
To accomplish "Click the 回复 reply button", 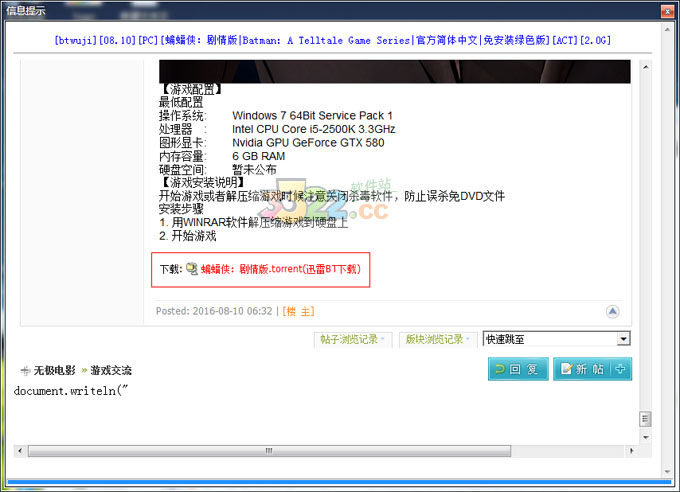I will (x=518, y=369).
